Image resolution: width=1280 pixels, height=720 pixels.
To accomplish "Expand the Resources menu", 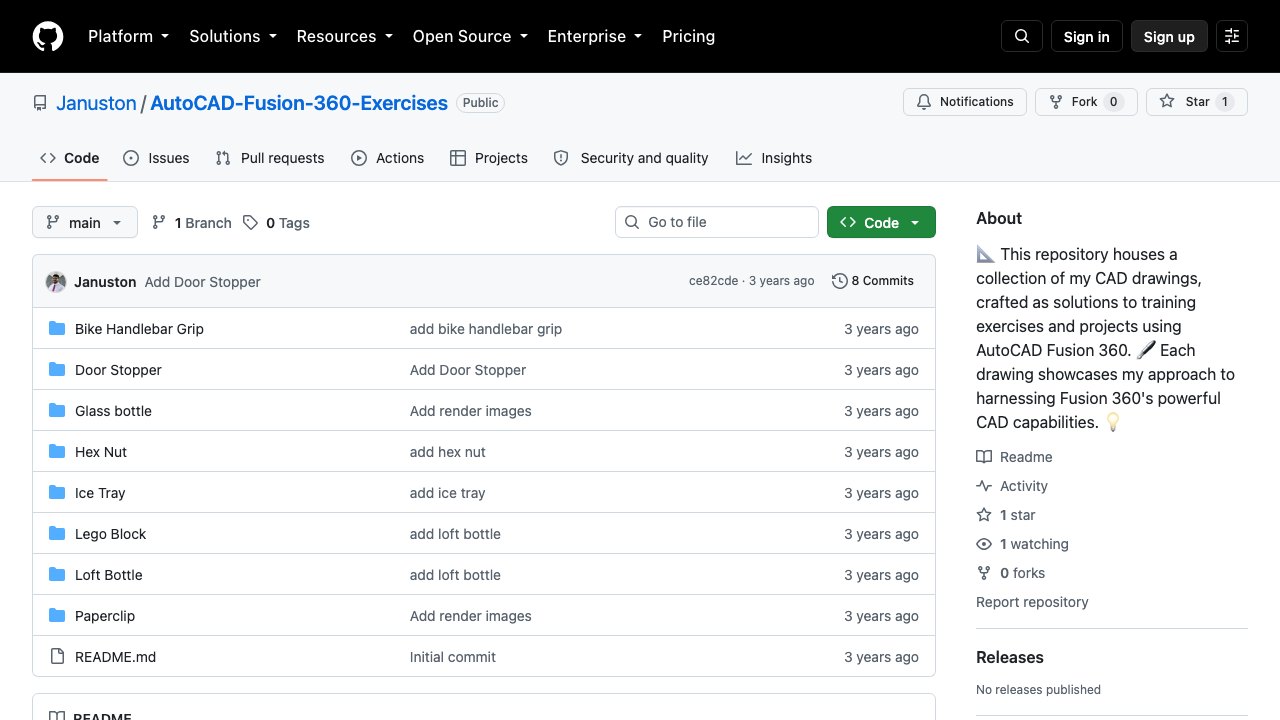I will click(344, 36).
